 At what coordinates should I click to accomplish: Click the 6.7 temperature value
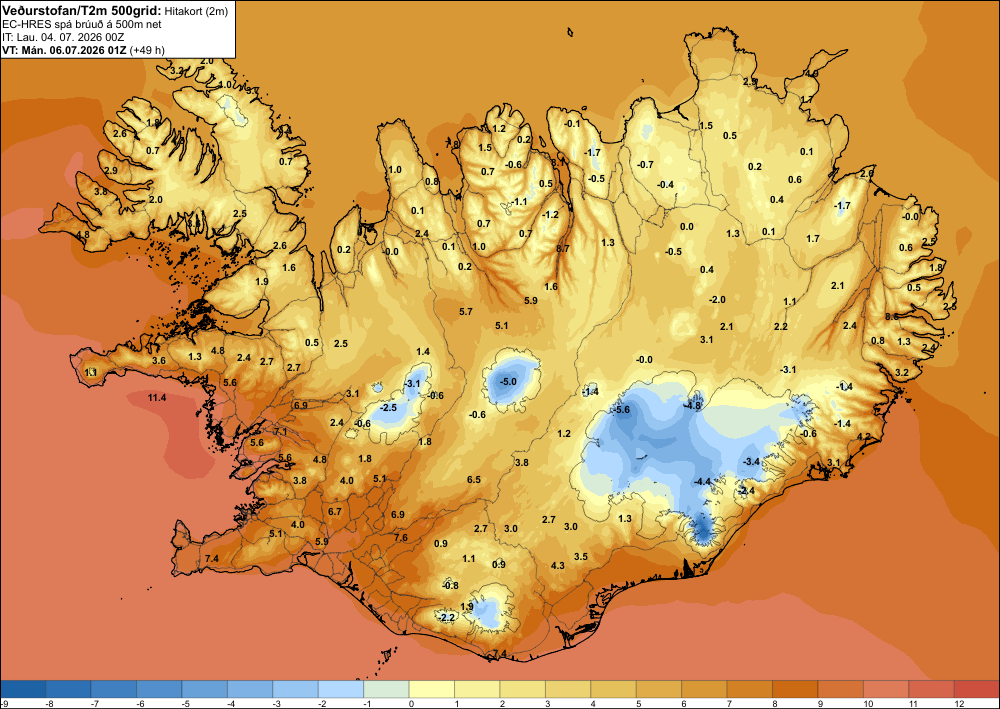[x=335, y=511]
